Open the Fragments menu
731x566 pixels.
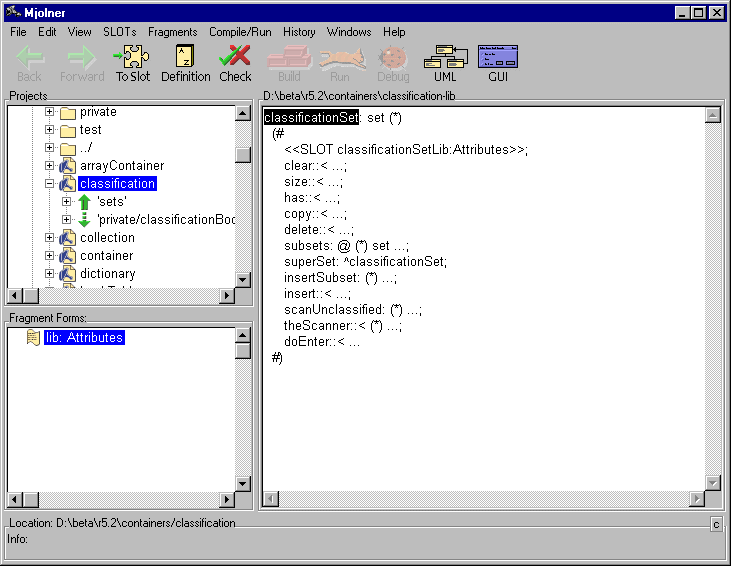tap(172, 32)
